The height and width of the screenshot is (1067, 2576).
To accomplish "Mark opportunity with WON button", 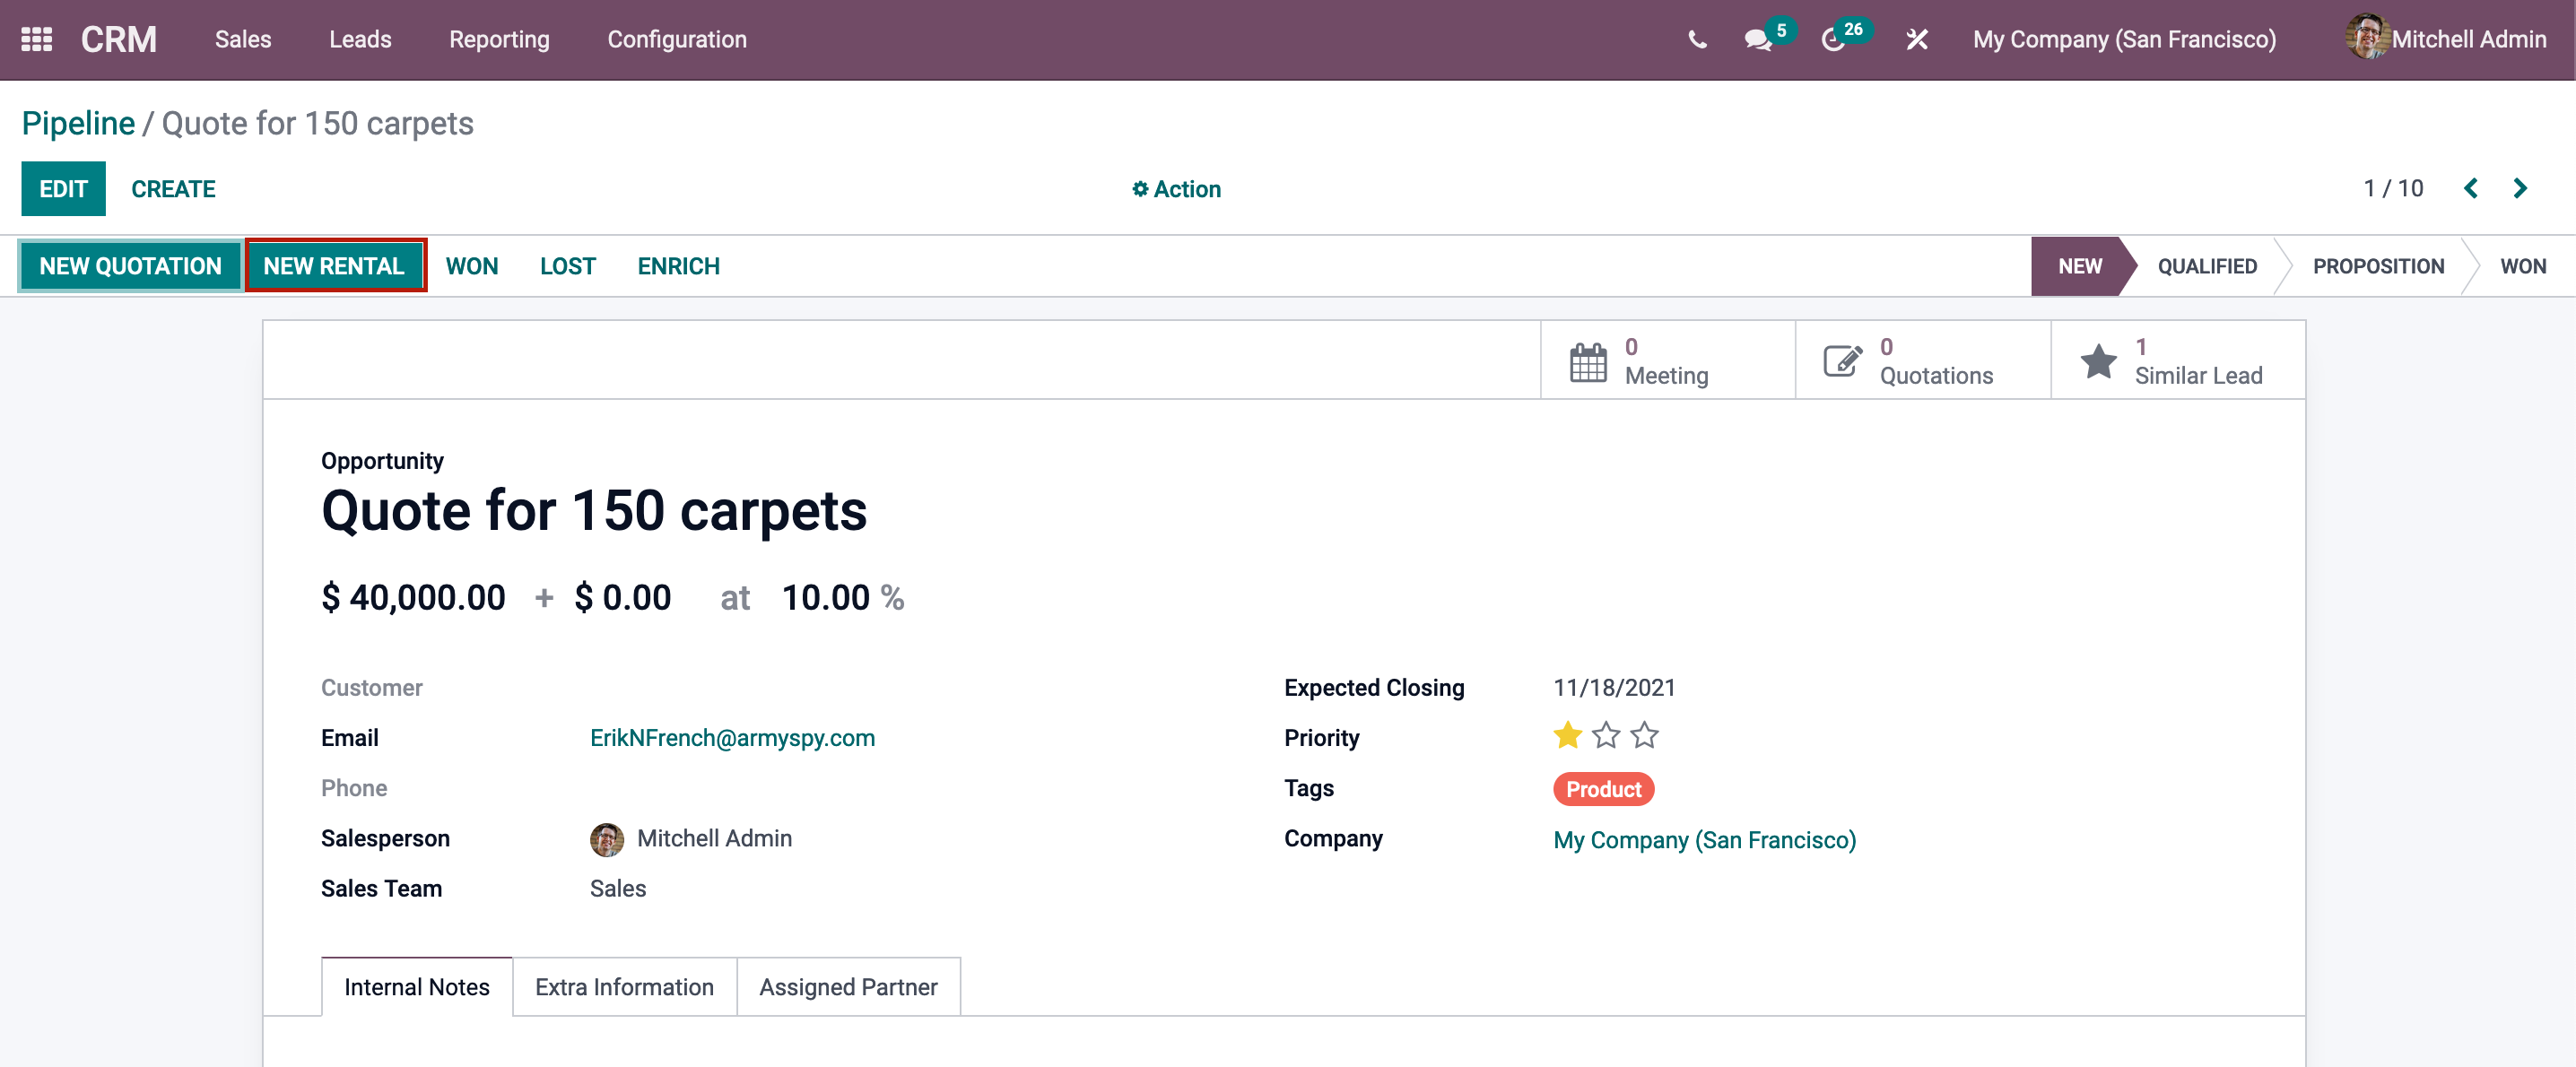I will [472, 266].
